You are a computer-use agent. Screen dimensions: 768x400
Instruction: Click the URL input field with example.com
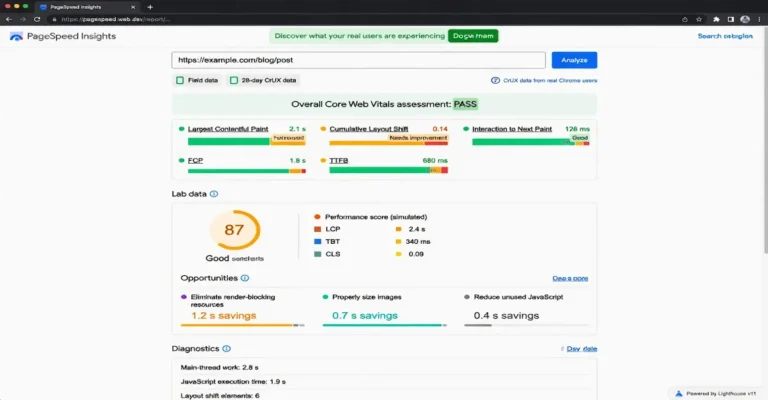tap(359, 60)
